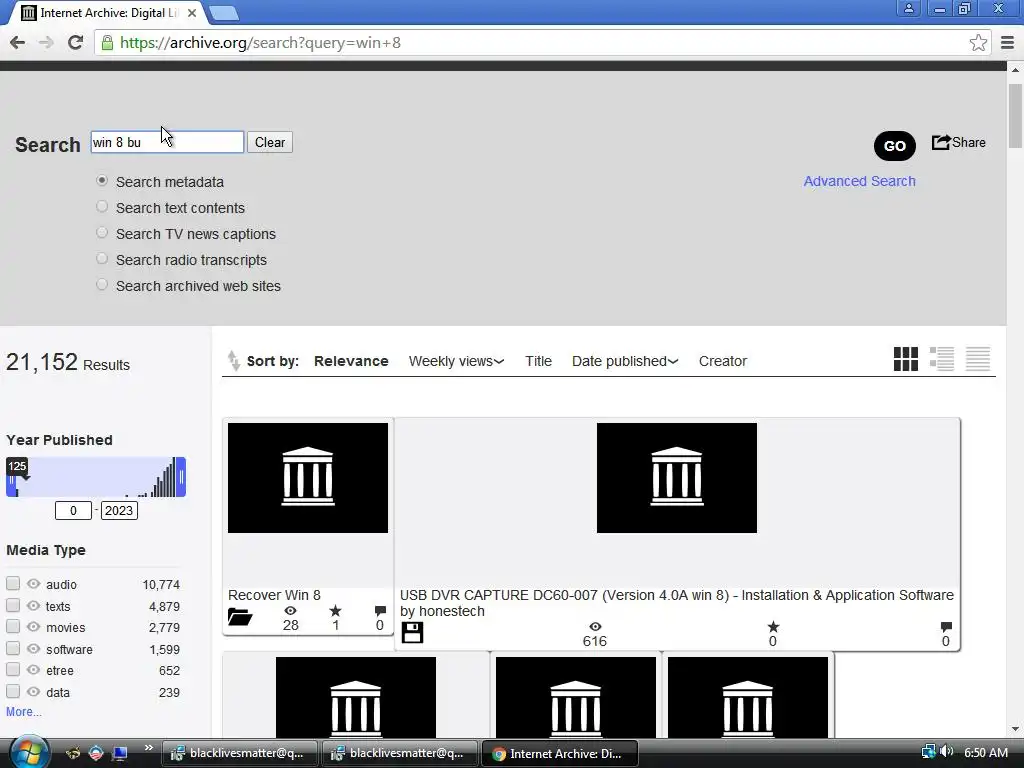This screenshot has height=768, width=1024.
Task: Click folder icon on Recover Win 8
Action: (x=240, y=616)
